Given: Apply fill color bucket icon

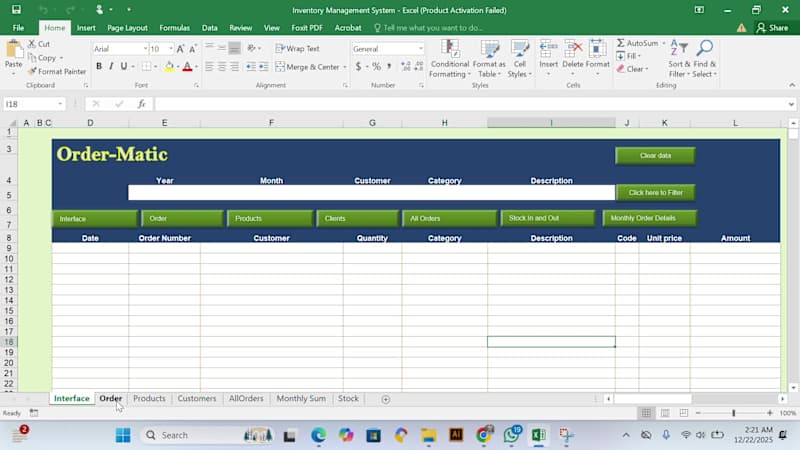Looking at the screenshot, I should pyautogui.click(x=169, y=66).
